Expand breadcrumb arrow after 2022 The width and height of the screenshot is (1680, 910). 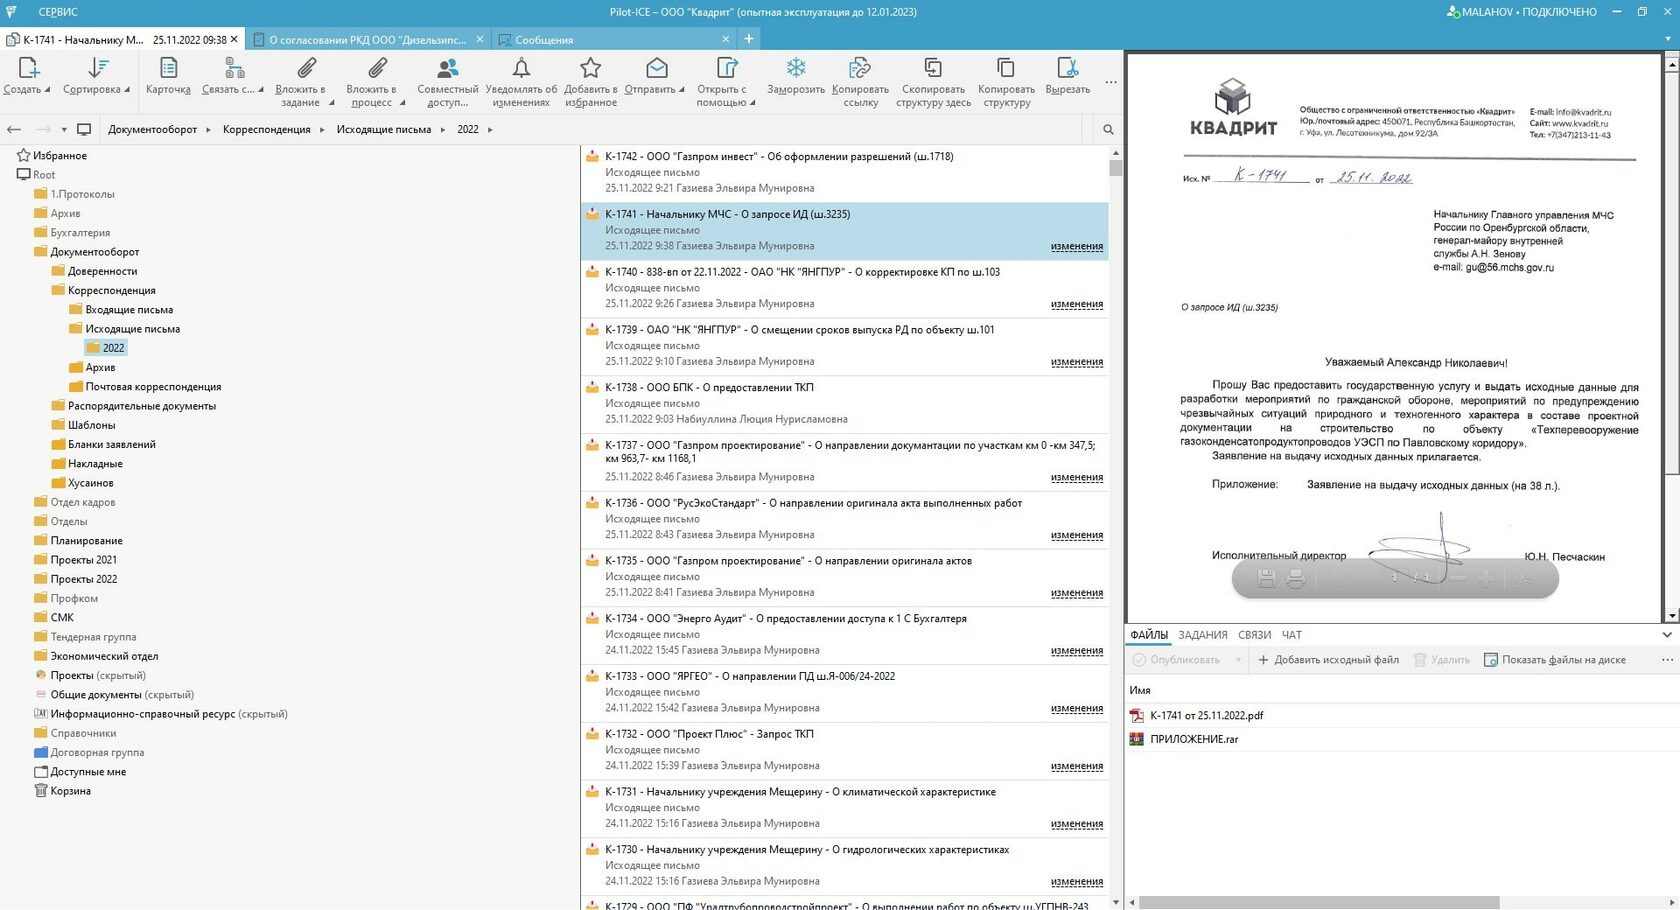[490, 129]
